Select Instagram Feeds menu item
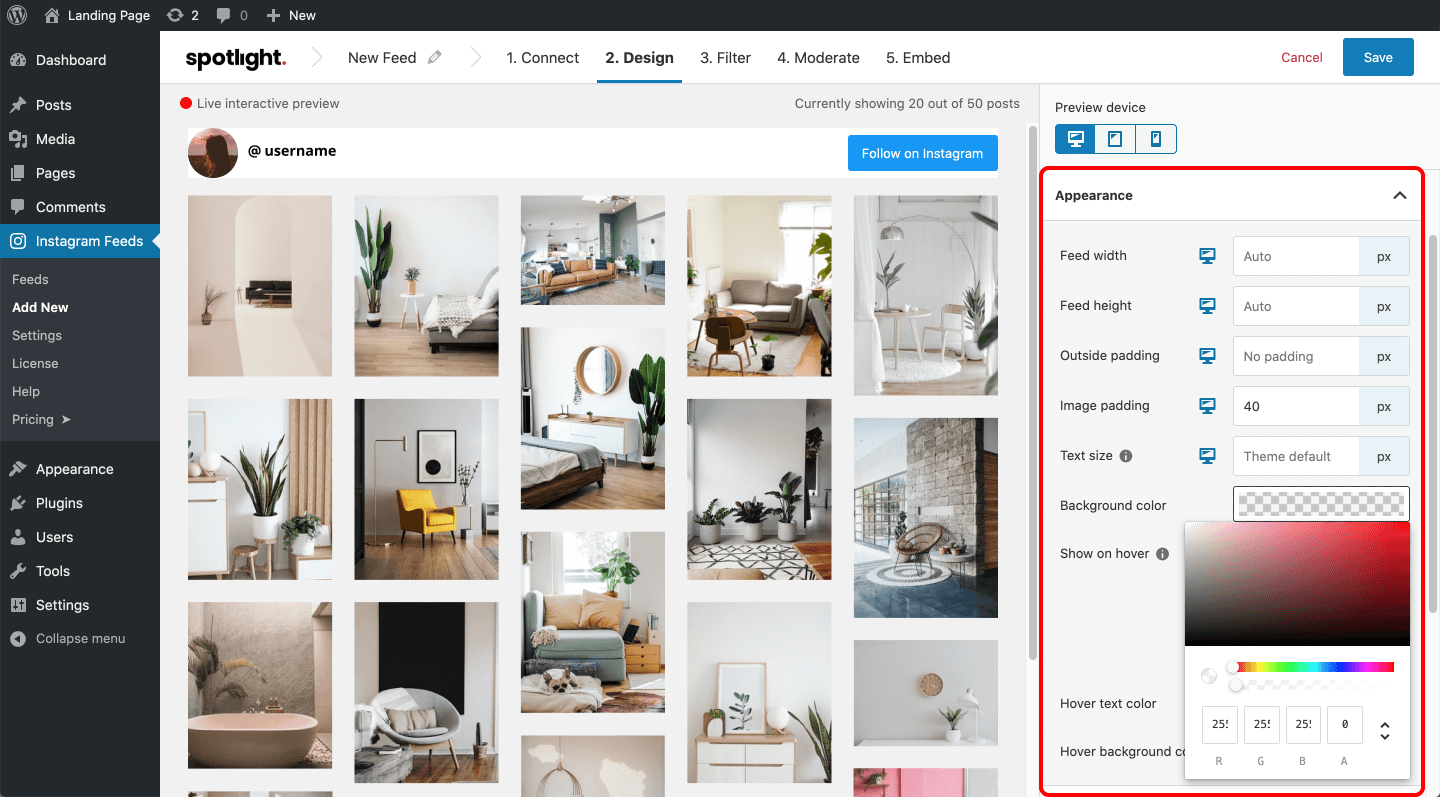The image size is (1440, 797). (80, 241)
